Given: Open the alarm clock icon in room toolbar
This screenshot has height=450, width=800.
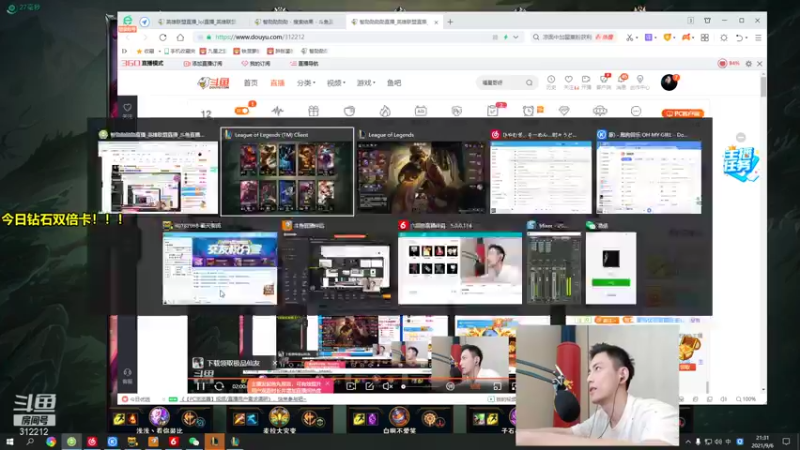Looking at the screenshot, I should point(528,111).
